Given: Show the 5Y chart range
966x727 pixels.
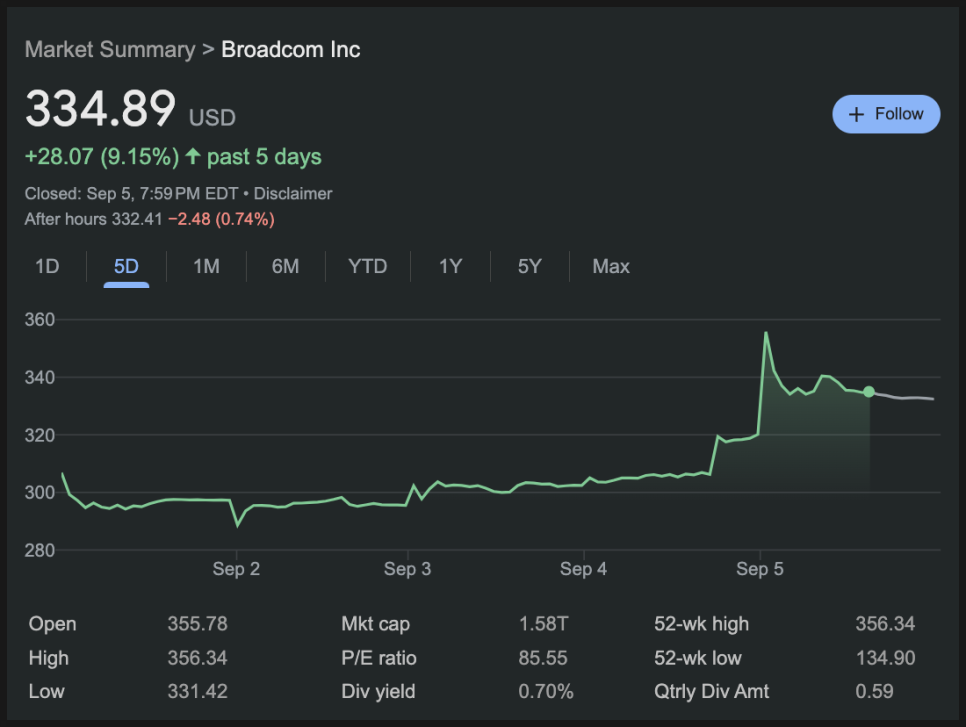Looking at the screenshot, I should pyautogui.click(x=529, y=266).
